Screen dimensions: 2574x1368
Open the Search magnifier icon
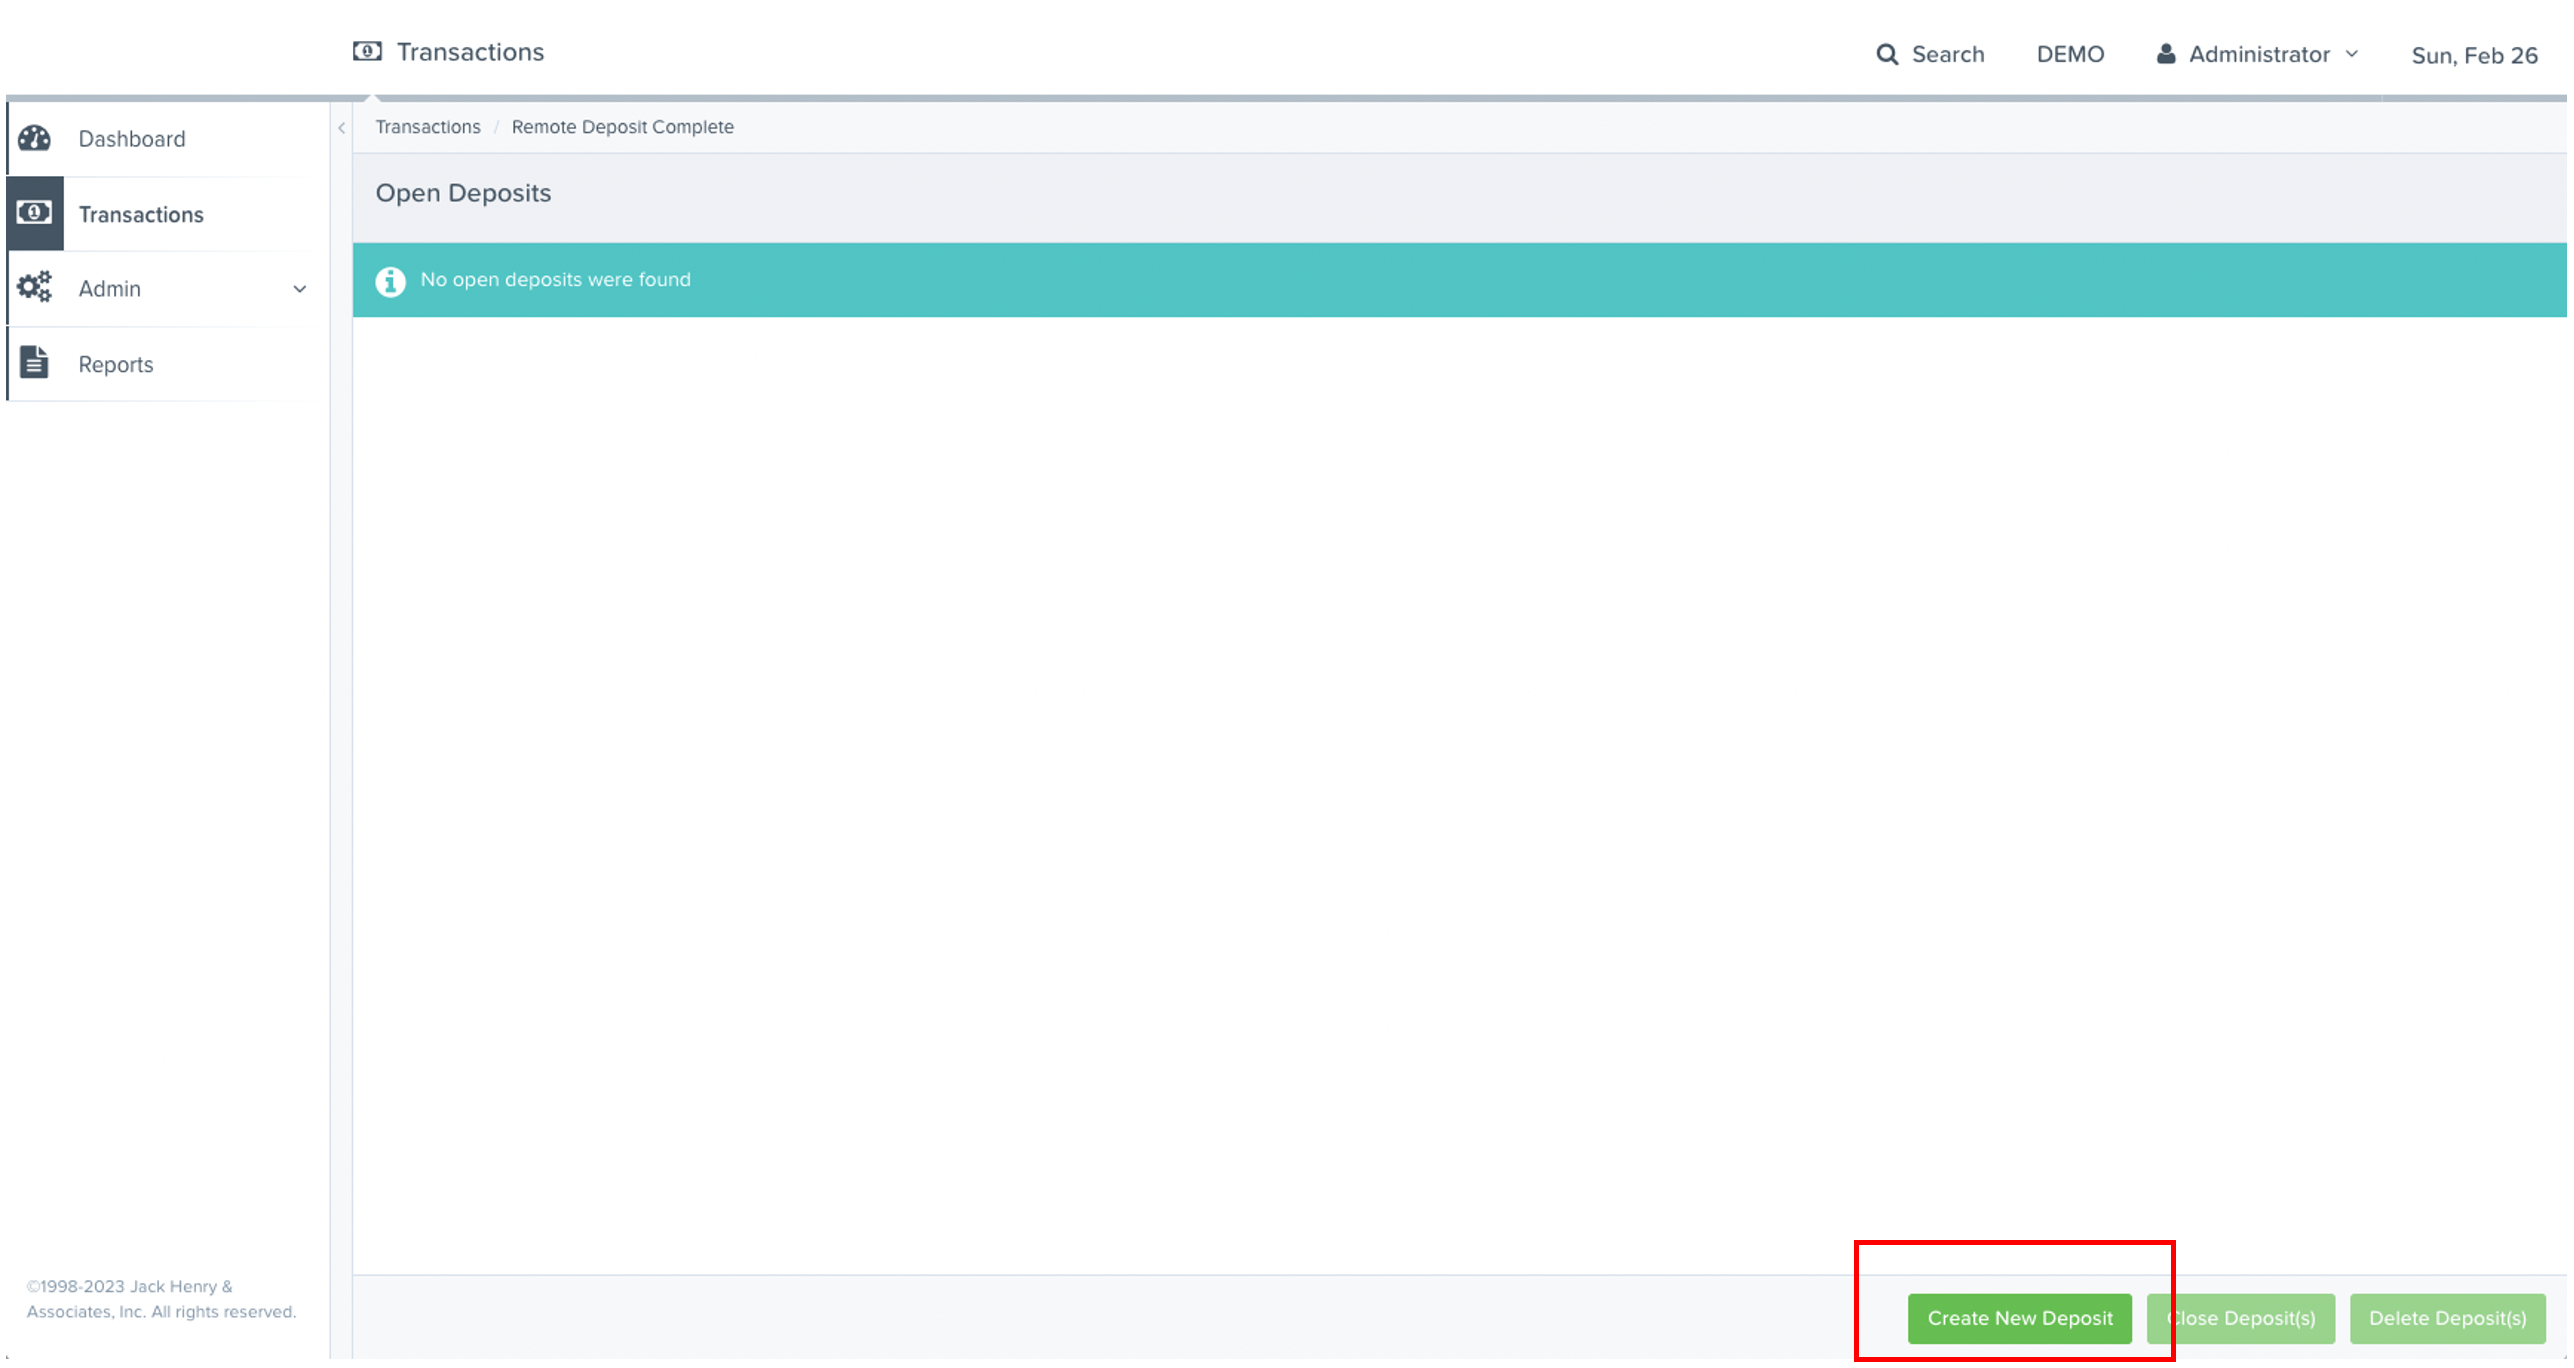click(x=1888, y=54)
